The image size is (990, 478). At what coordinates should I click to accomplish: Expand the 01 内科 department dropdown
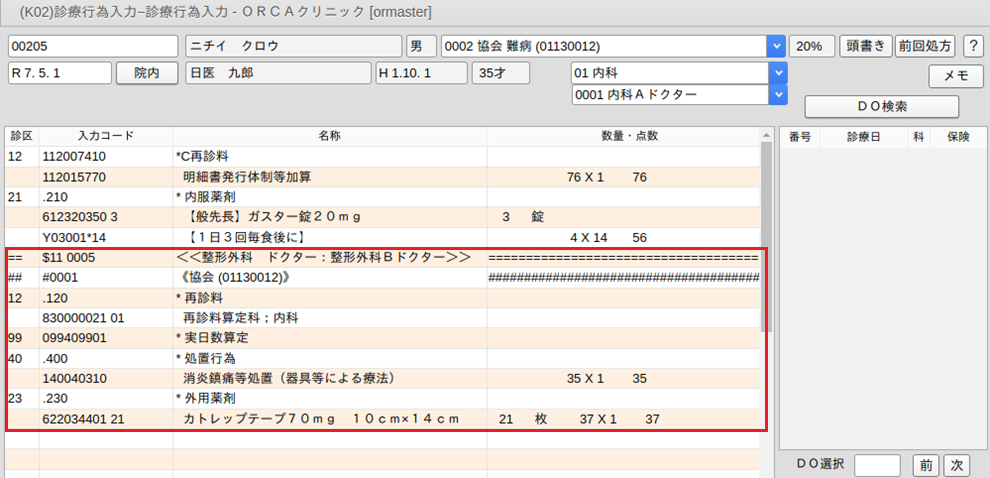pyautogui.click(x=779, y=73)
